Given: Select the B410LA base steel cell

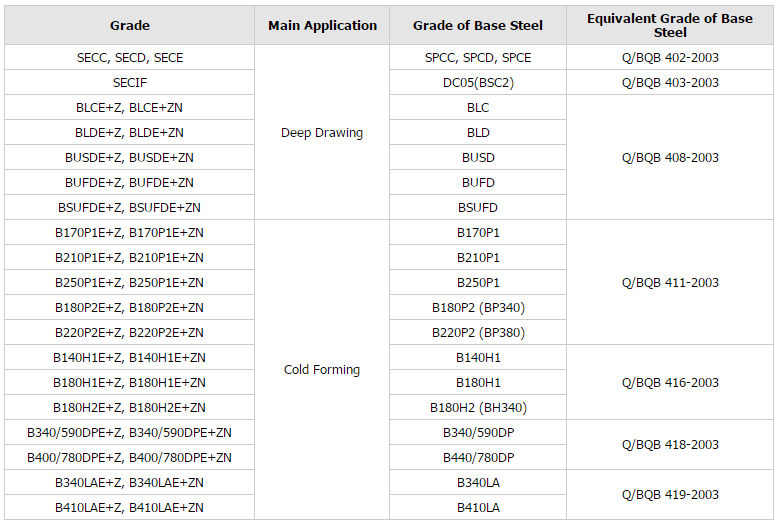Looking at the screenshot, I should click(478, 508).
